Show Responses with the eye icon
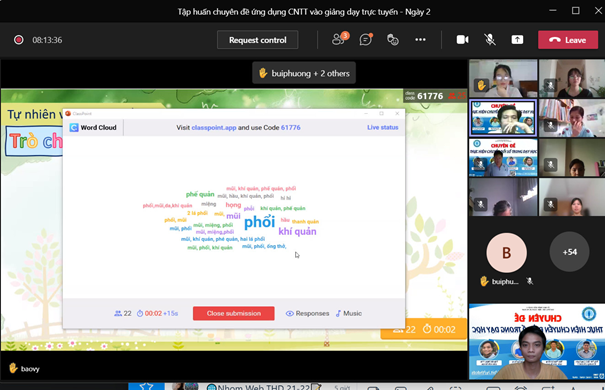This screenshot has width=605, height=390. pos(308,313)
